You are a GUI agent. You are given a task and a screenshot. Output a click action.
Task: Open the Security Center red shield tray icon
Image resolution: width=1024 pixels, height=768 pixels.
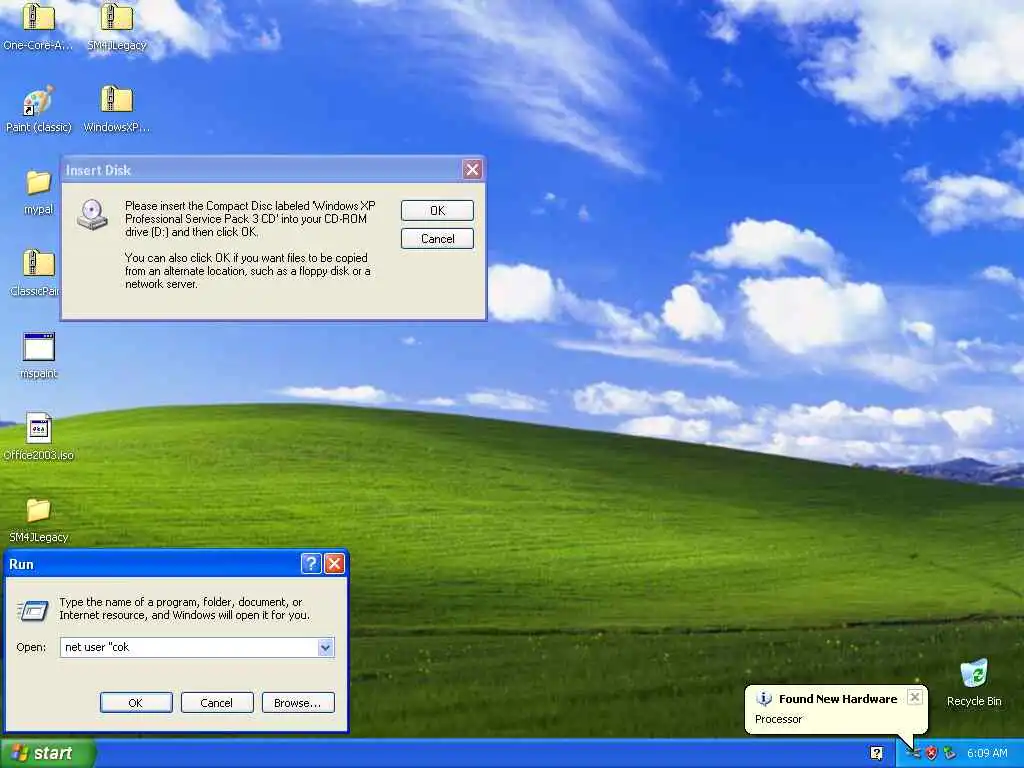(931, 753)
